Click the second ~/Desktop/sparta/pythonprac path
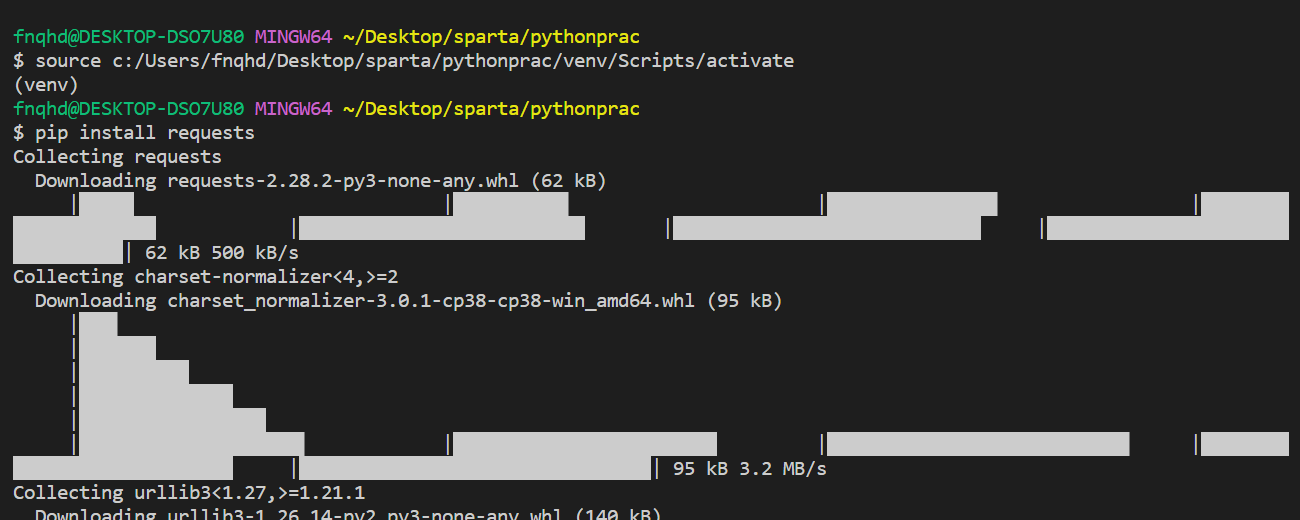 coord(491,109)
